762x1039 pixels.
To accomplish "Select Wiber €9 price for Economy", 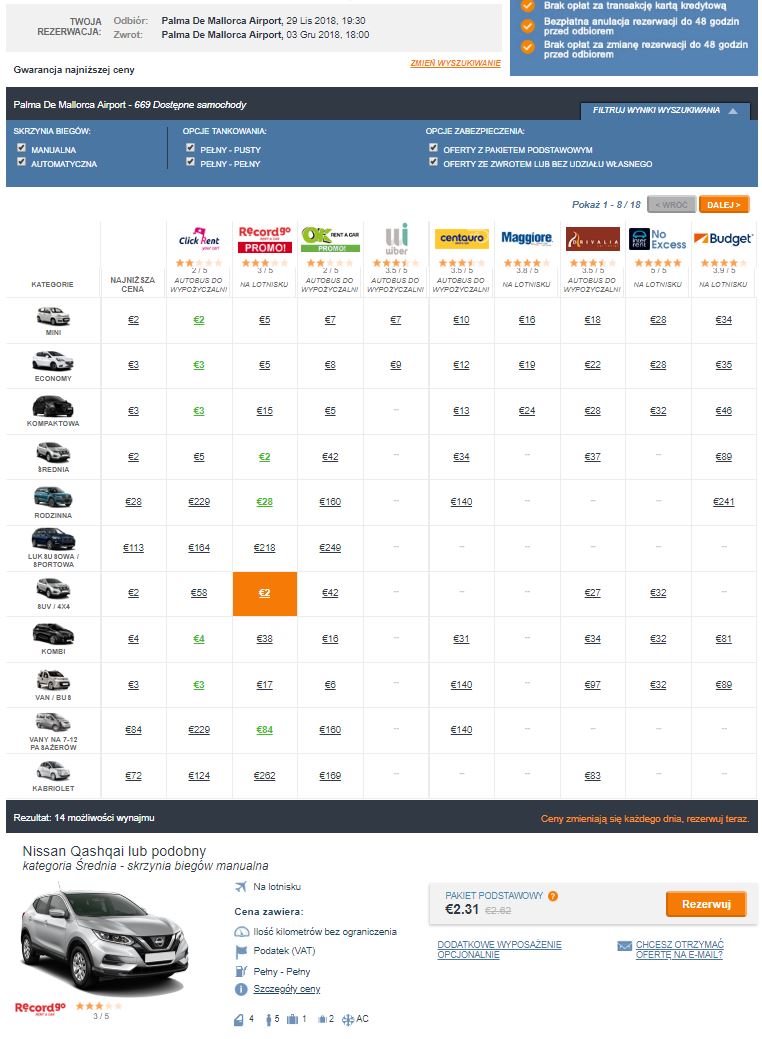I will 396,365.
